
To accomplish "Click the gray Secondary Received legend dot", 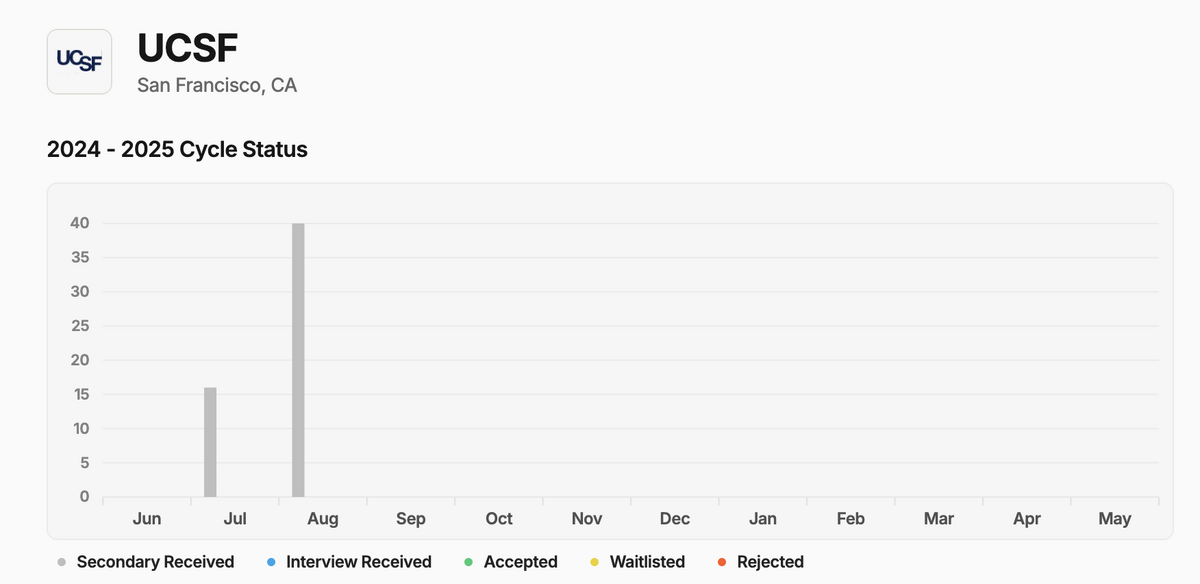I will 62,562.
